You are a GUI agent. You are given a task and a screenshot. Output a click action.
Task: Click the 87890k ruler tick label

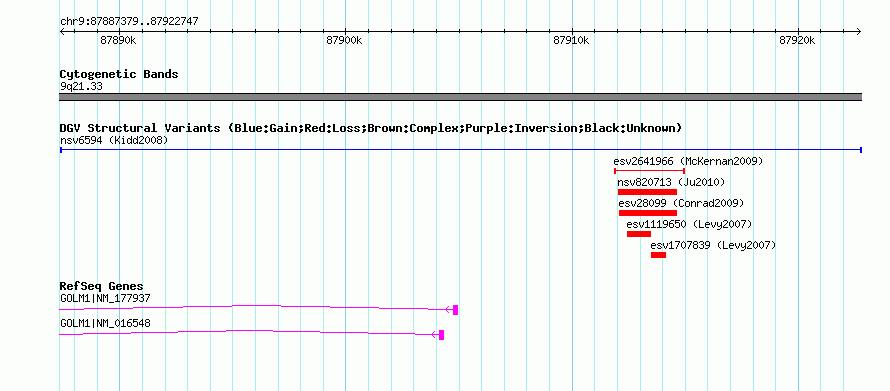pyautogui.click(x=118, y=40)
